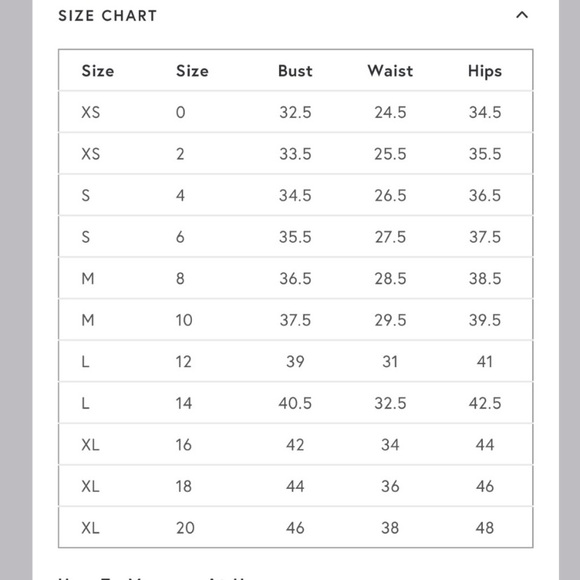
Task: Click waist value 27.5
Action: (x=390, y=237)
